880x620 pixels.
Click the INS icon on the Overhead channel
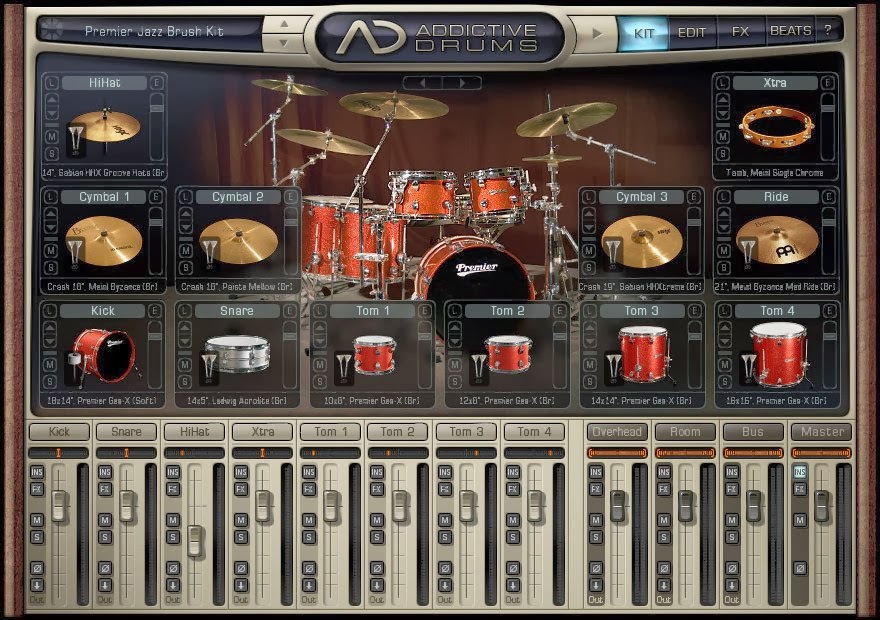pyautogui.click(x=595, y=472)
